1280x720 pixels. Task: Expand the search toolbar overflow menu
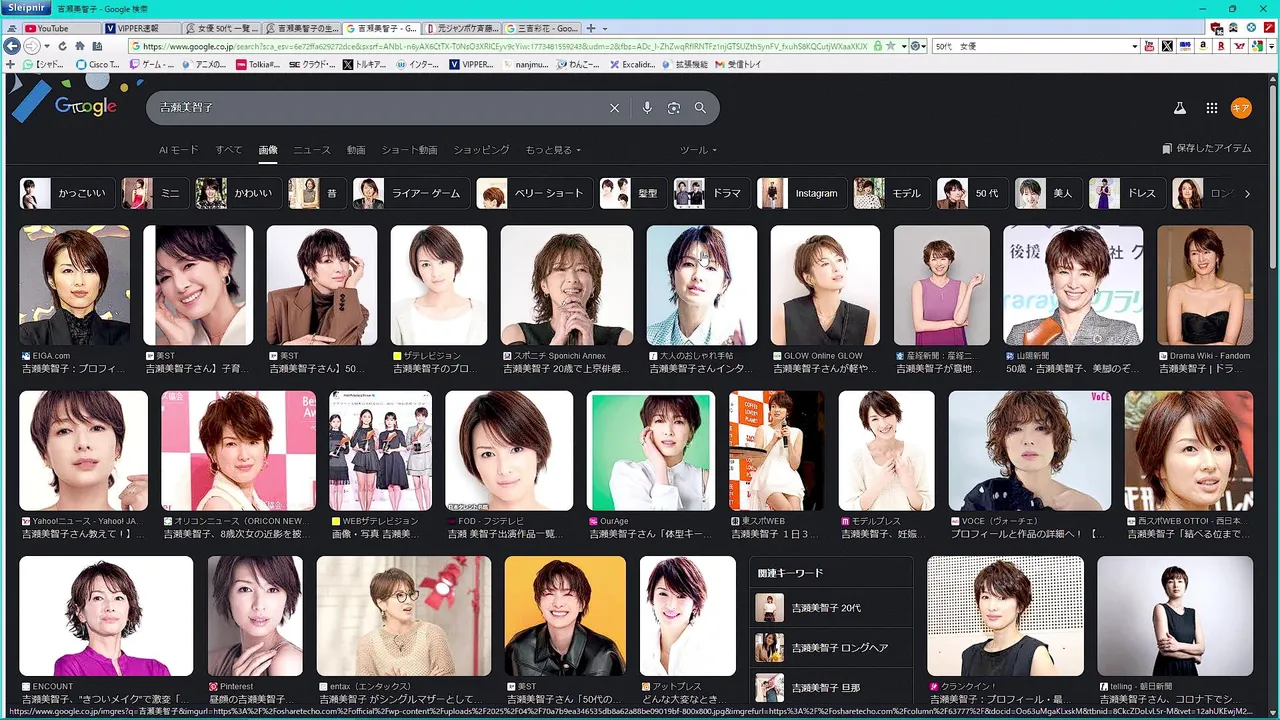[x=1272, y=46]
